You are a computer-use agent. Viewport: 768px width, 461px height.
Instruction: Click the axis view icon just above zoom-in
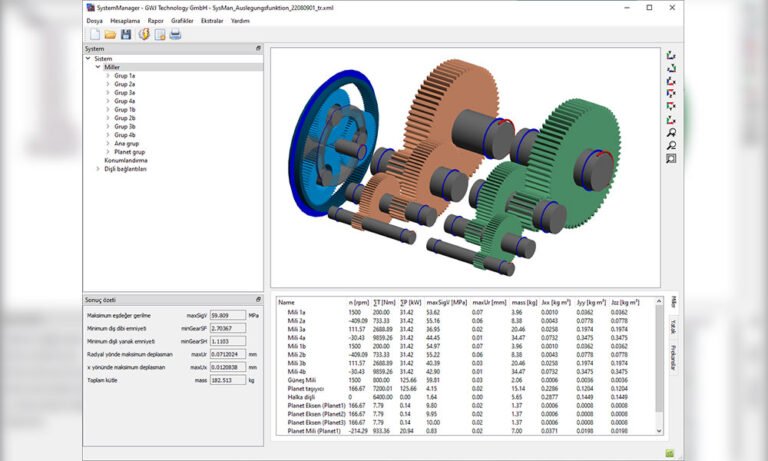[x=671, y=120]
